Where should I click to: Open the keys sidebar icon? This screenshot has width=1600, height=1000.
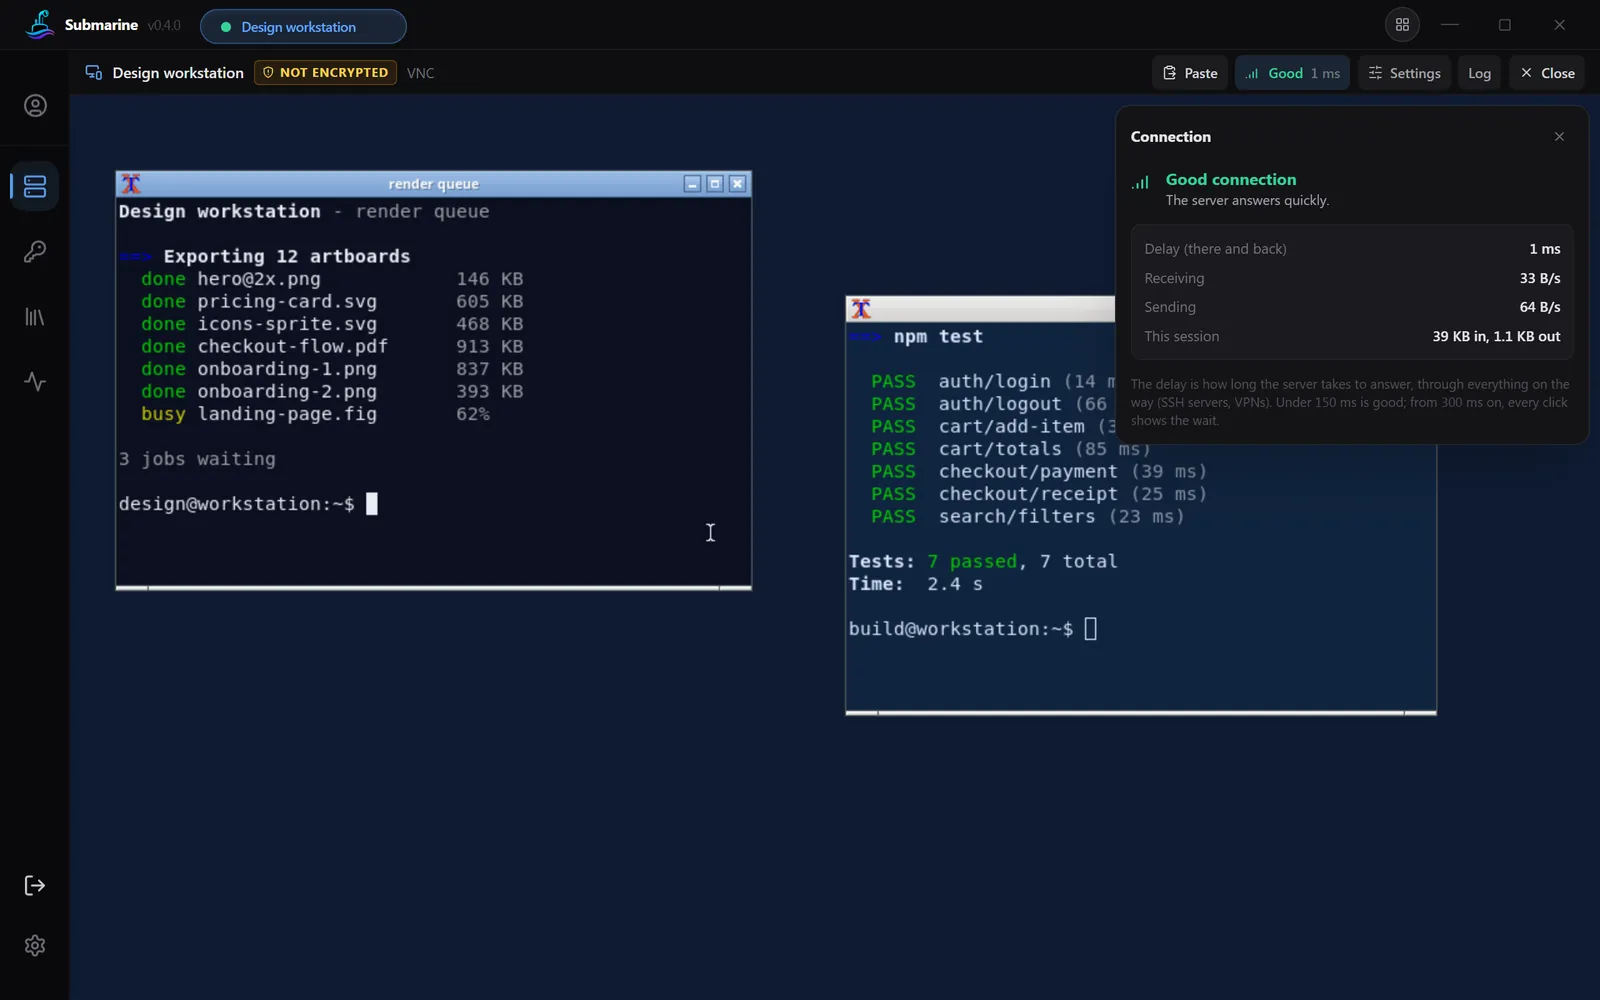(x=35, y=251)
